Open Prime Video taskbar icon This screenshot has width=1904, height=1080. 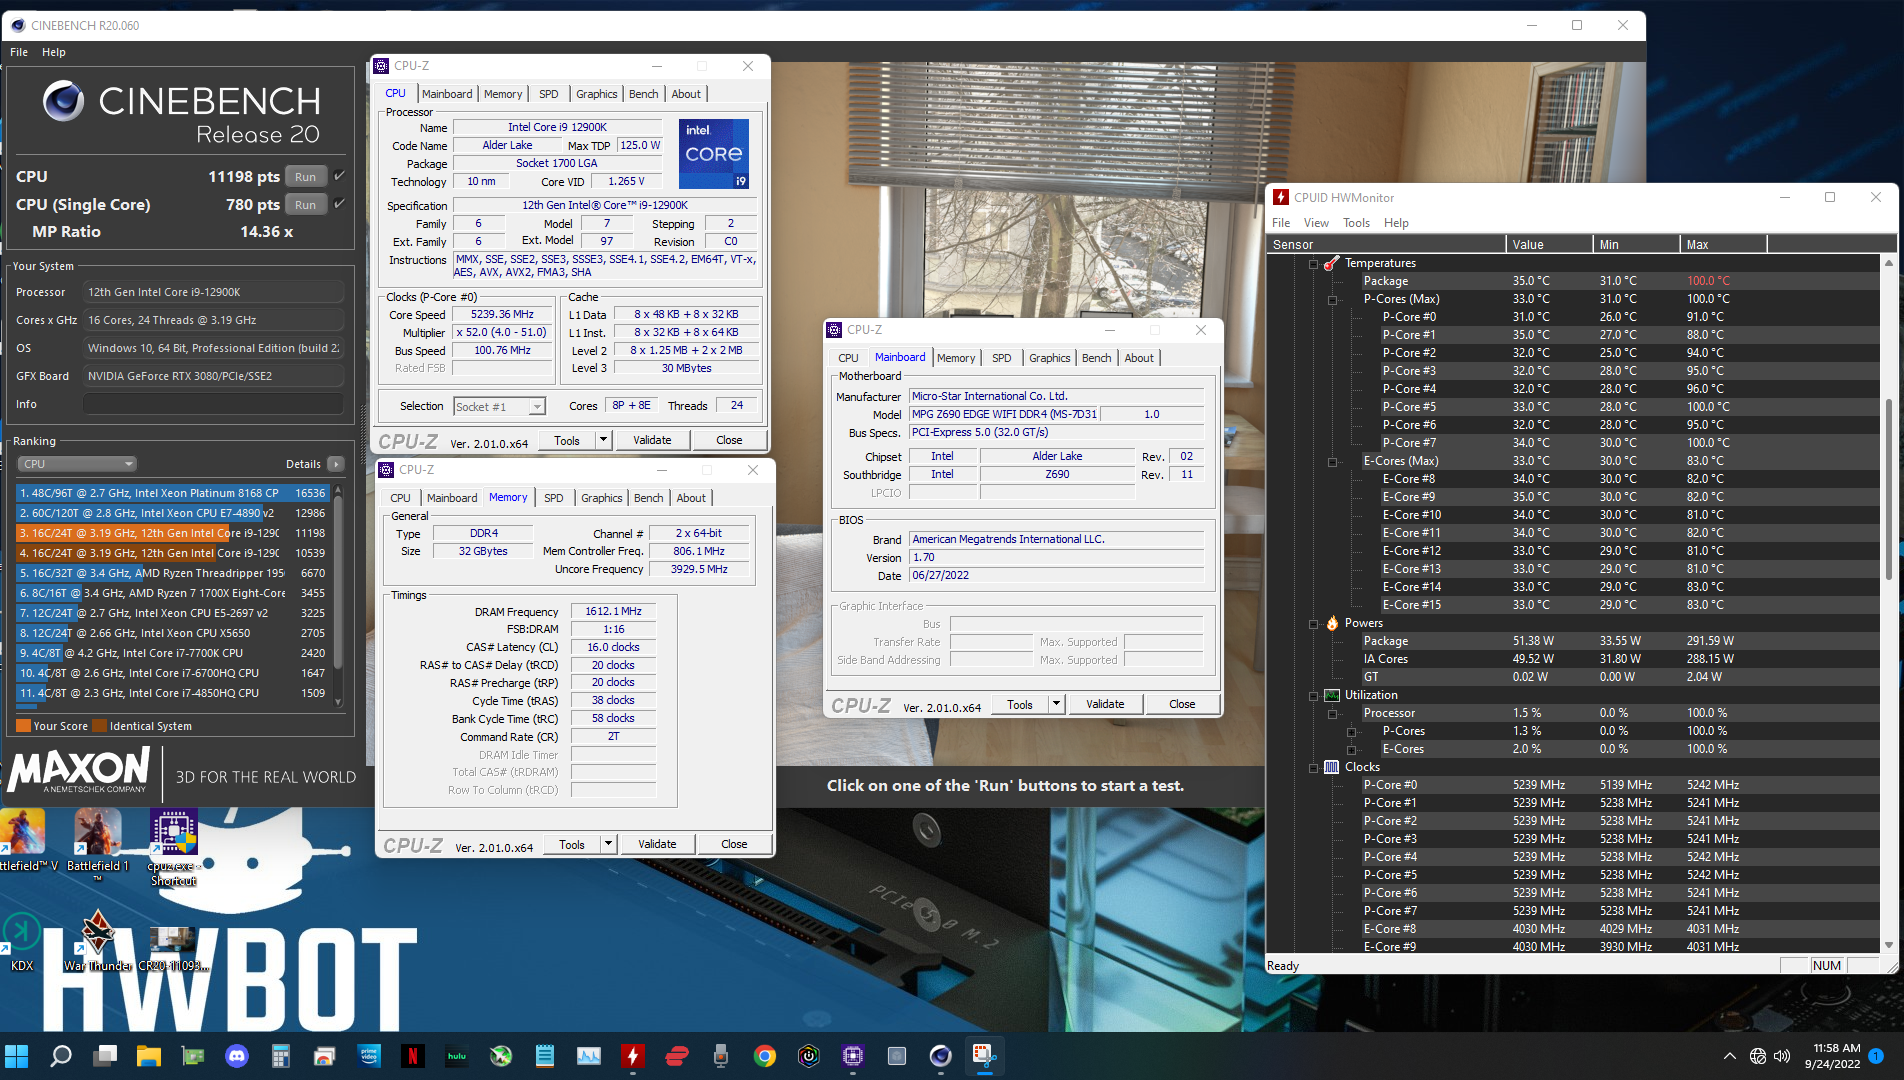[x=369, y=1056]
